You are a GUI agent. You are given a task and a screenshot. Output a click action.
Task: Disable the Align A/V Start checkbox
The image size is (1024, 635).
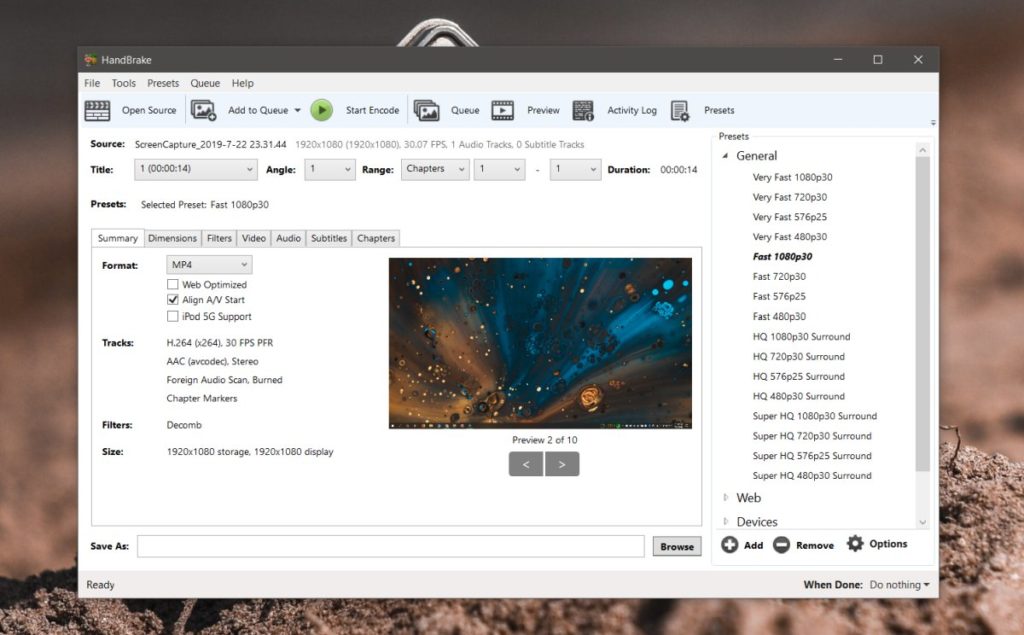tap(174, 298)
